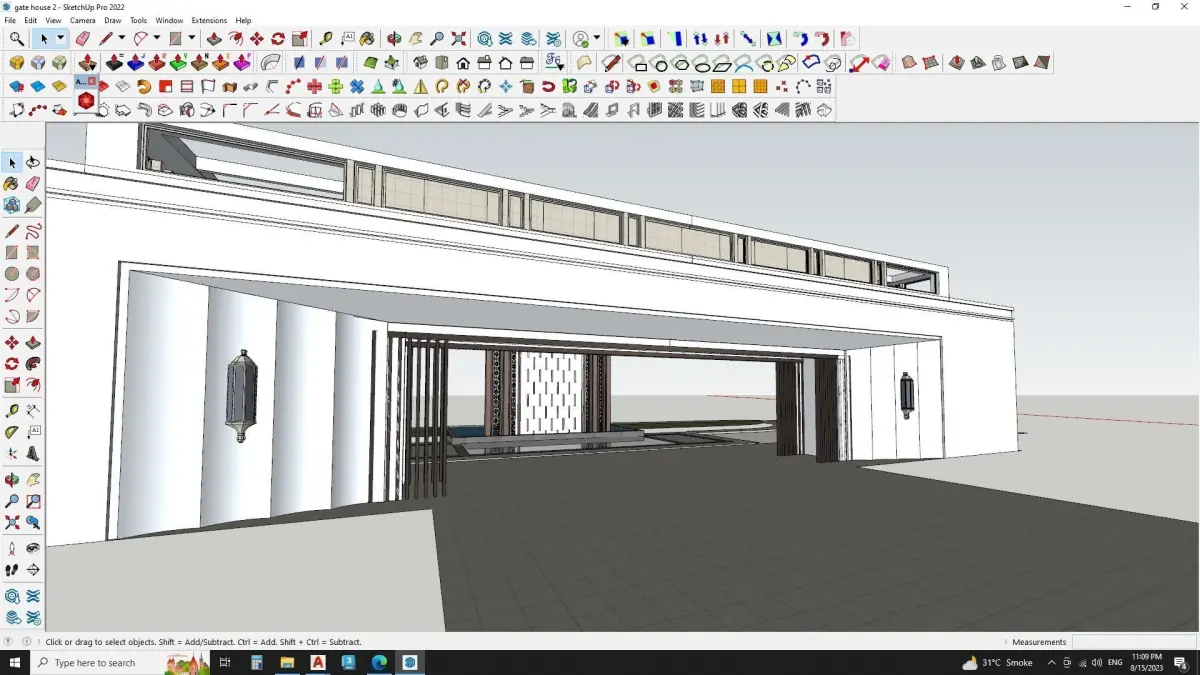This screenshot has width=1200, height=675.
Task: Click the Windows search box on taskbar
Action: pos(121,663)
